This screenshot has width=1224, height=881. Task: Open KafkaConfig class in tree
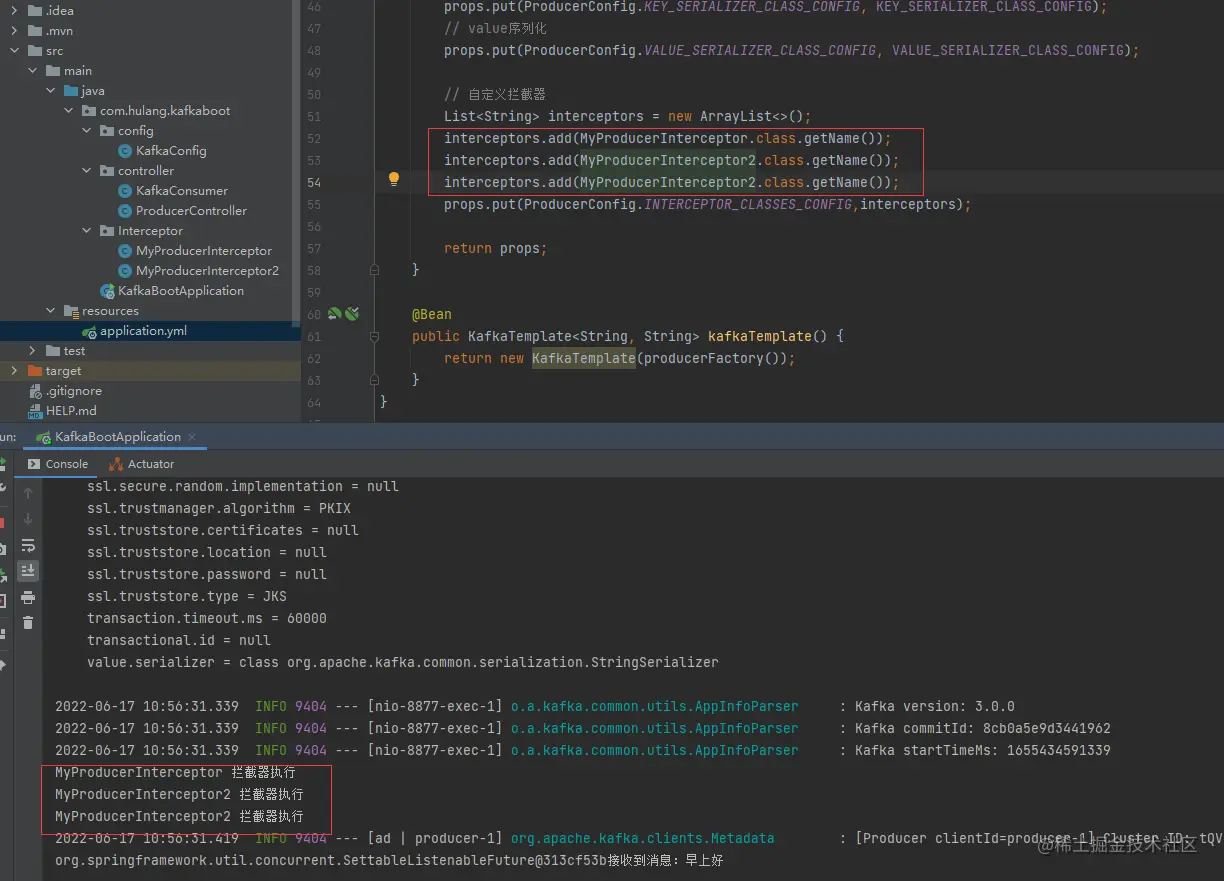click(x=171, y=151)
